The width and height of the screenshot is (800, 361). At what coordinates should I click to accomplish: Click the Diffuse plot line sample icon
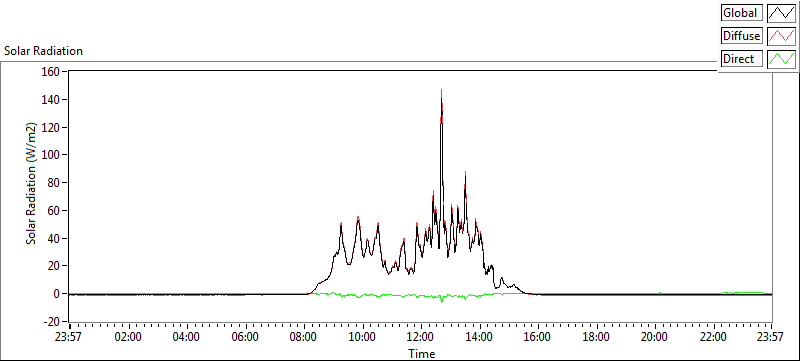pos(781,36)
